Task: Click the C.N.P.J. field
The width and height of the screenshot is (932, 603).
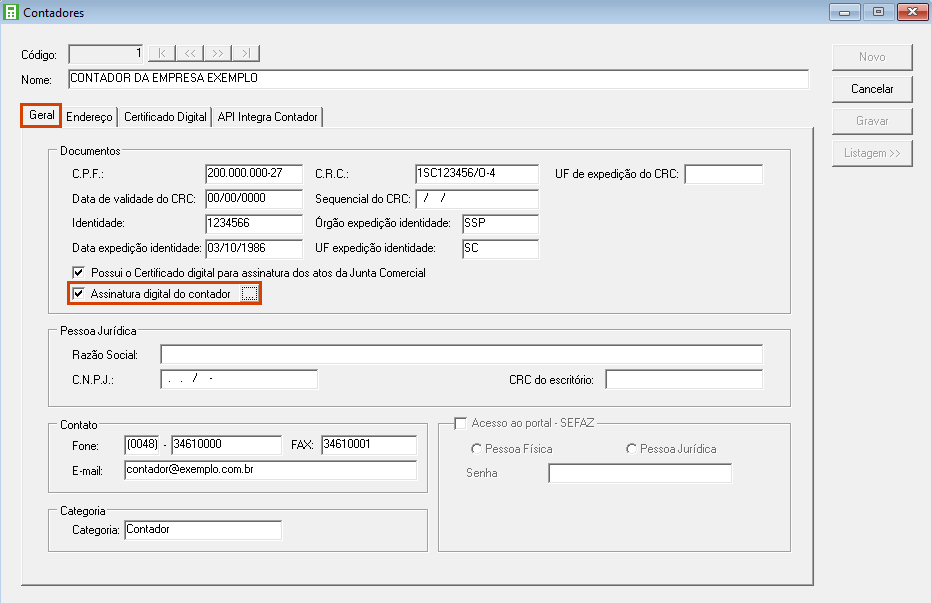Action: 239,379
